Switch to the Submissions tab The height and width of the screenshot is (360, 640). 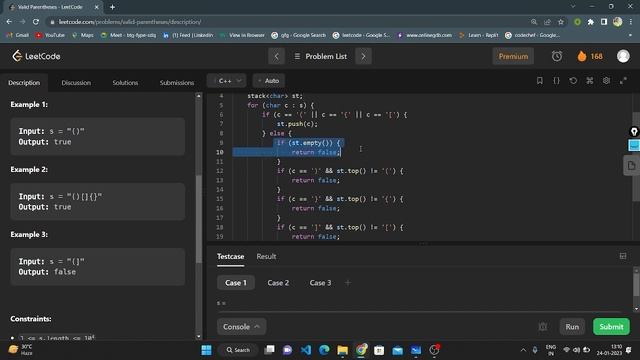[177, 82]
